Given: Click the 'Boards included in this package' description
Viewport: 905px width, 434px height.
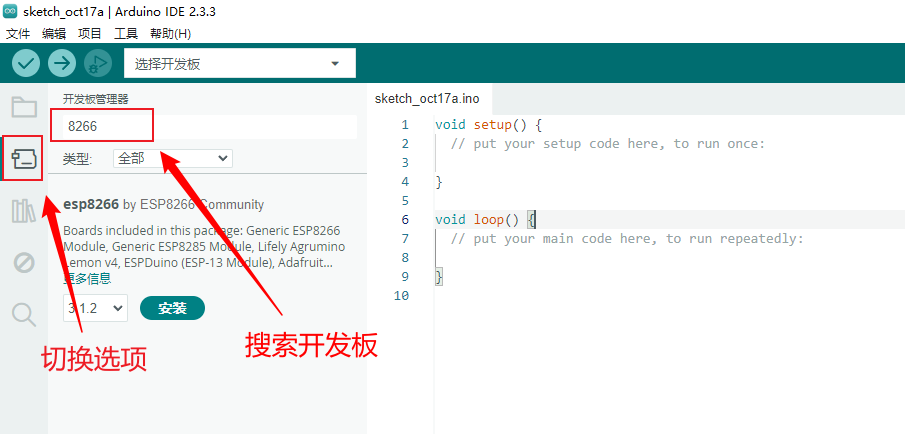Looking at the screenshot, I should 204,246.
